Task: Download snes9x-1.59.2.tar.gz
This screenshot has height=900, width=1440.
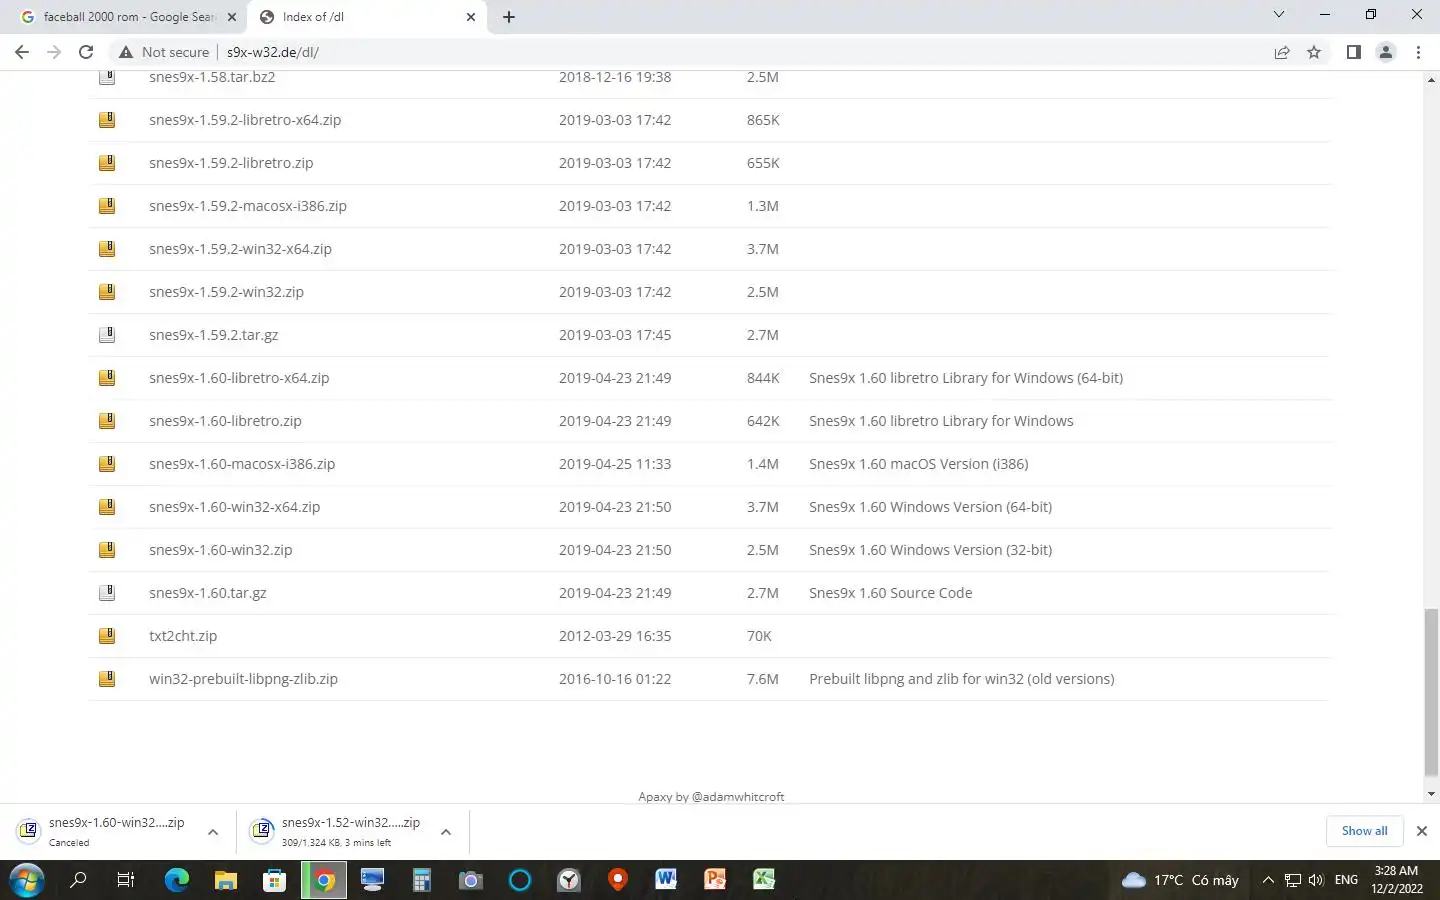Action: 213,335
